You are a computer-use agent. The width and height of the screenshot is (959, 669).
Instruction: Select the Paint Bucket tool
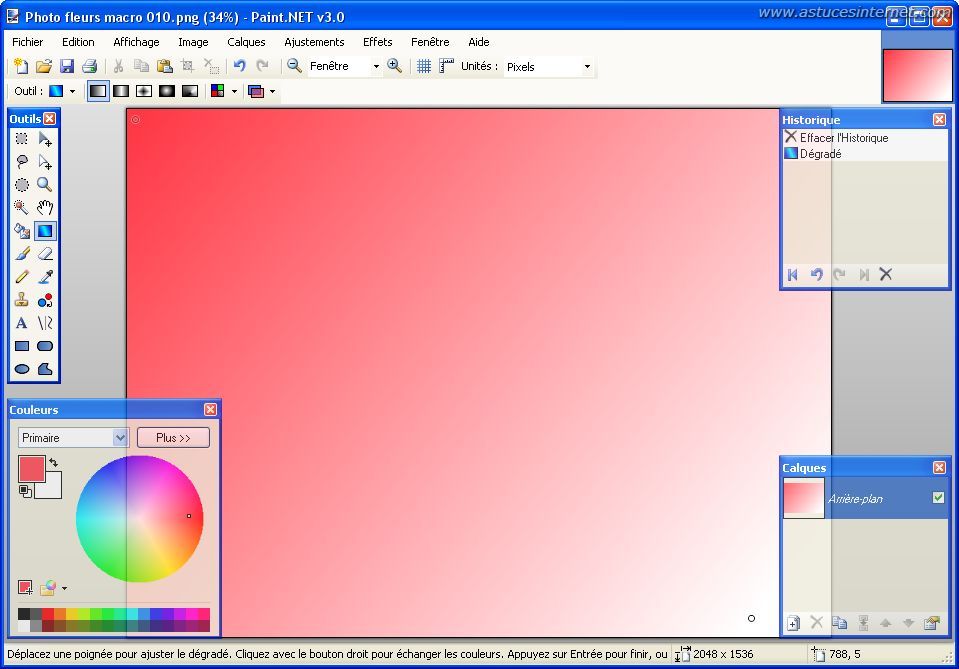point(21,231)
